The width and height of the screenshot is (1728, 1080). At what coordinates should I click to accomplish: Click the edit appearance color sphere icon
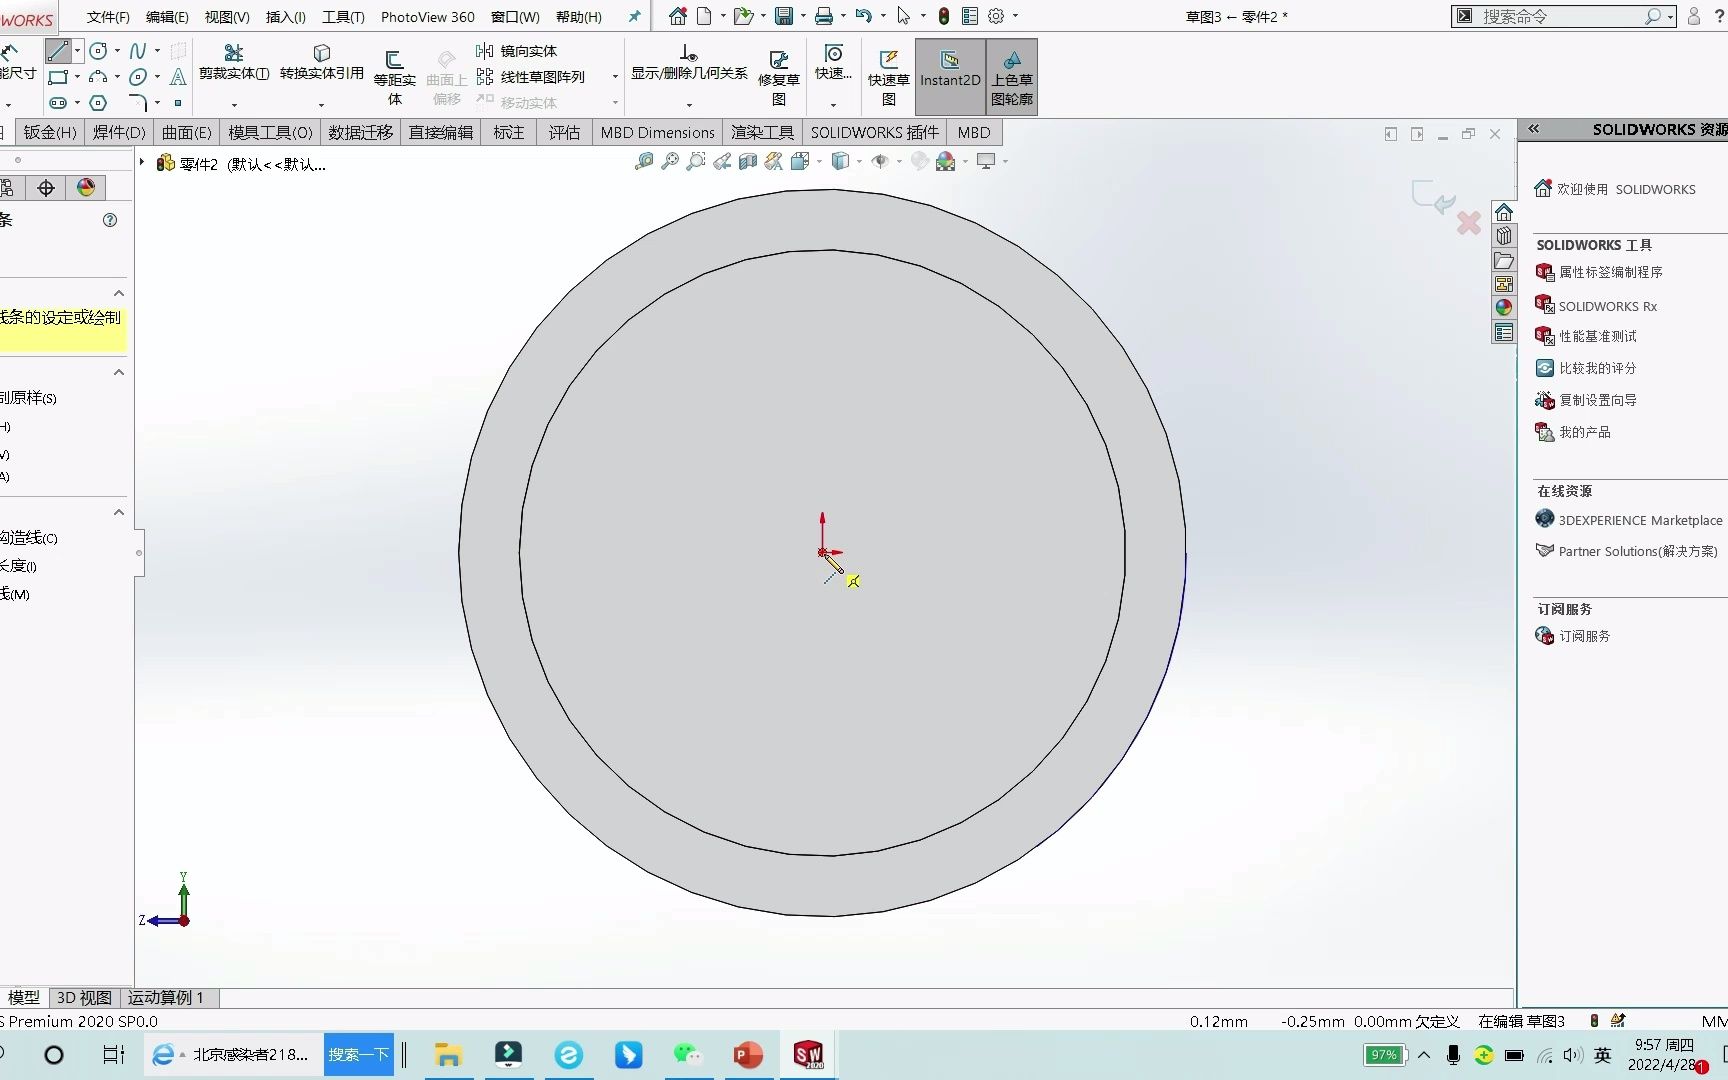944,161
